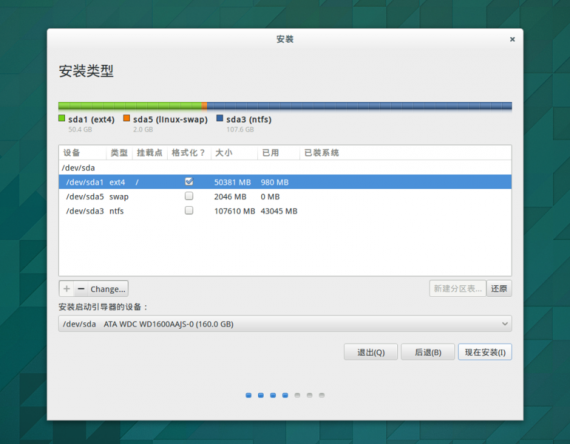
Task: Click the 格式化? column header
Action: click(x=188, y=153)
